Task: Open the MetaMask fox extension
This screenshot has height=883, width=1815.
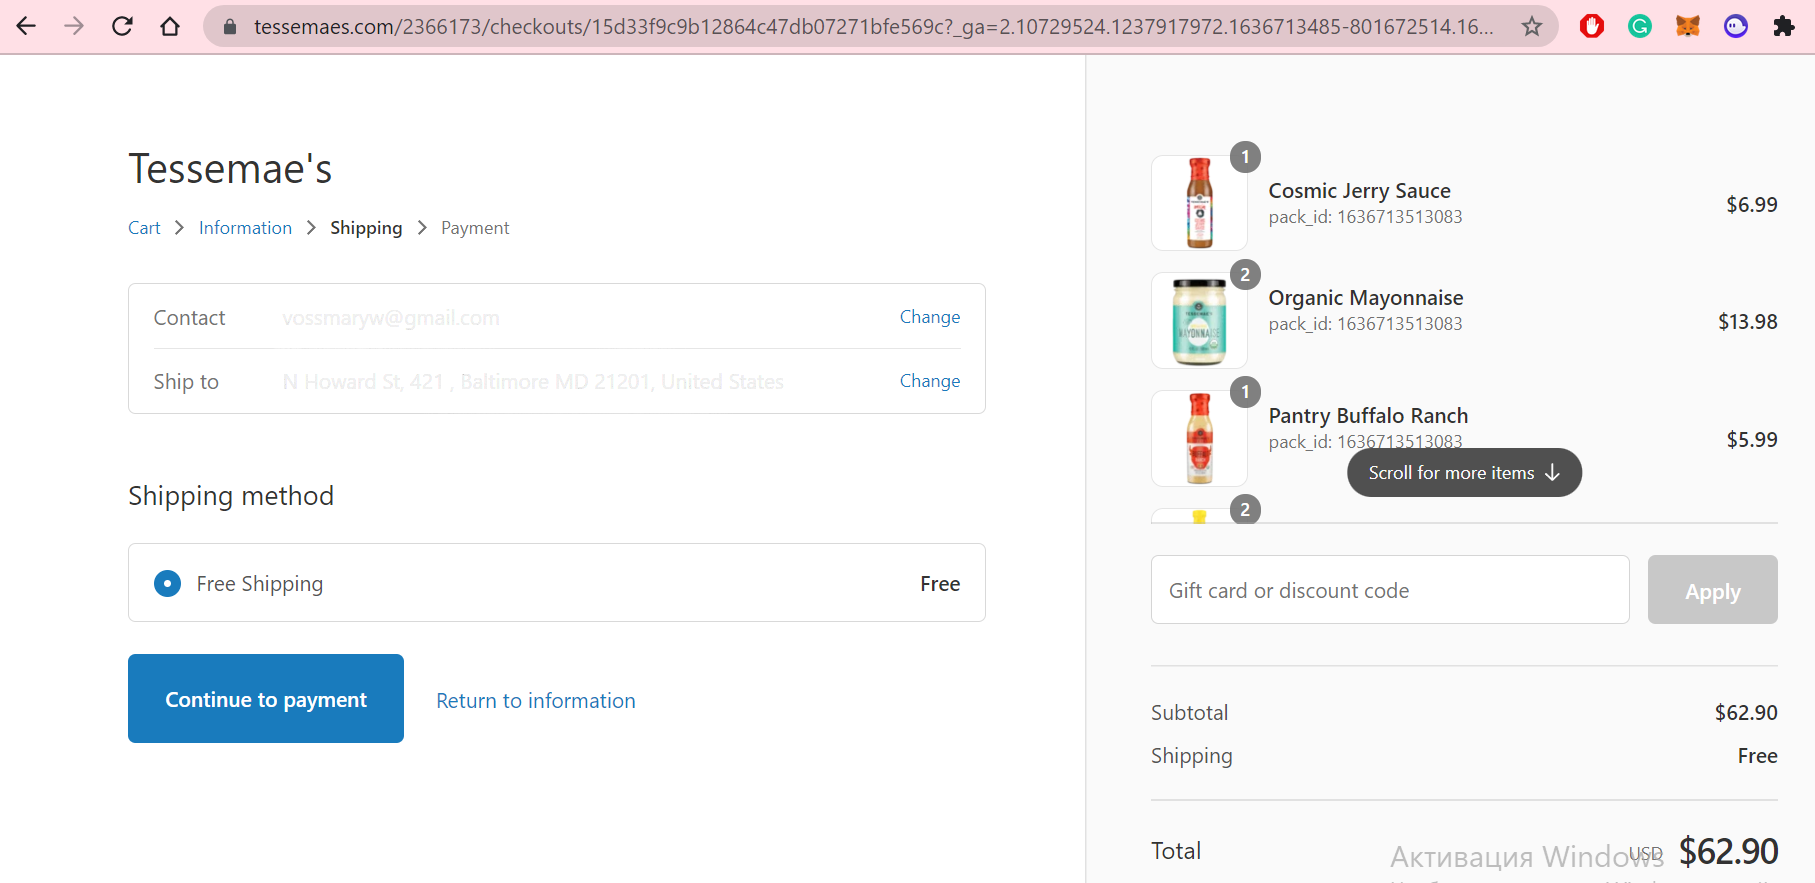Action: [x=1688, y=26]
